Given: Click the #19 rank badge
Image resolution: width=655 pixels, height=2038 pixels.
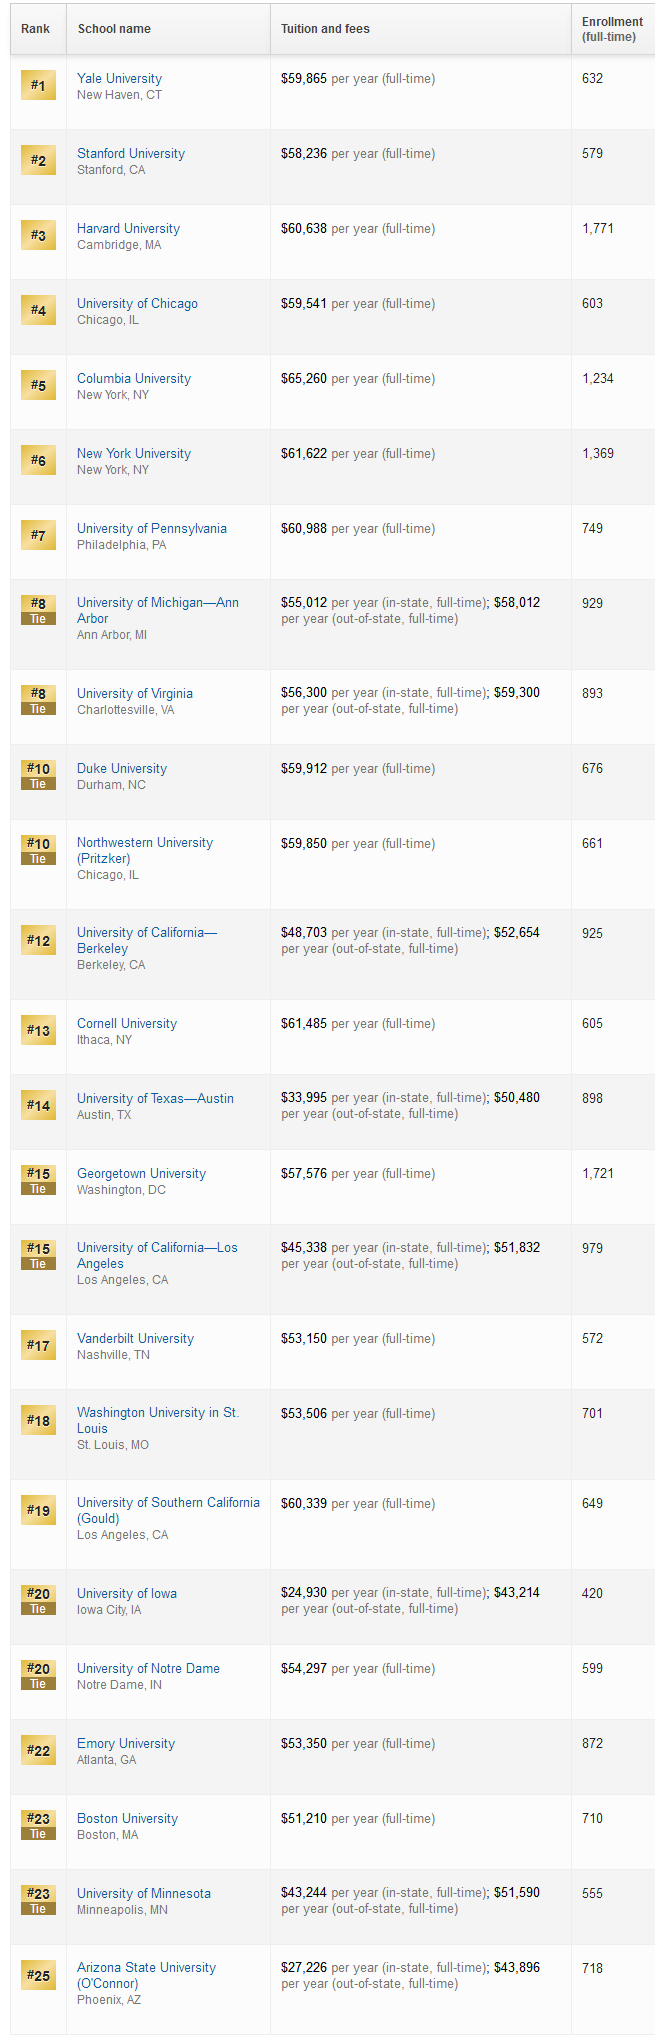Looking at the screenshot, I should (x=38, y=1510).
